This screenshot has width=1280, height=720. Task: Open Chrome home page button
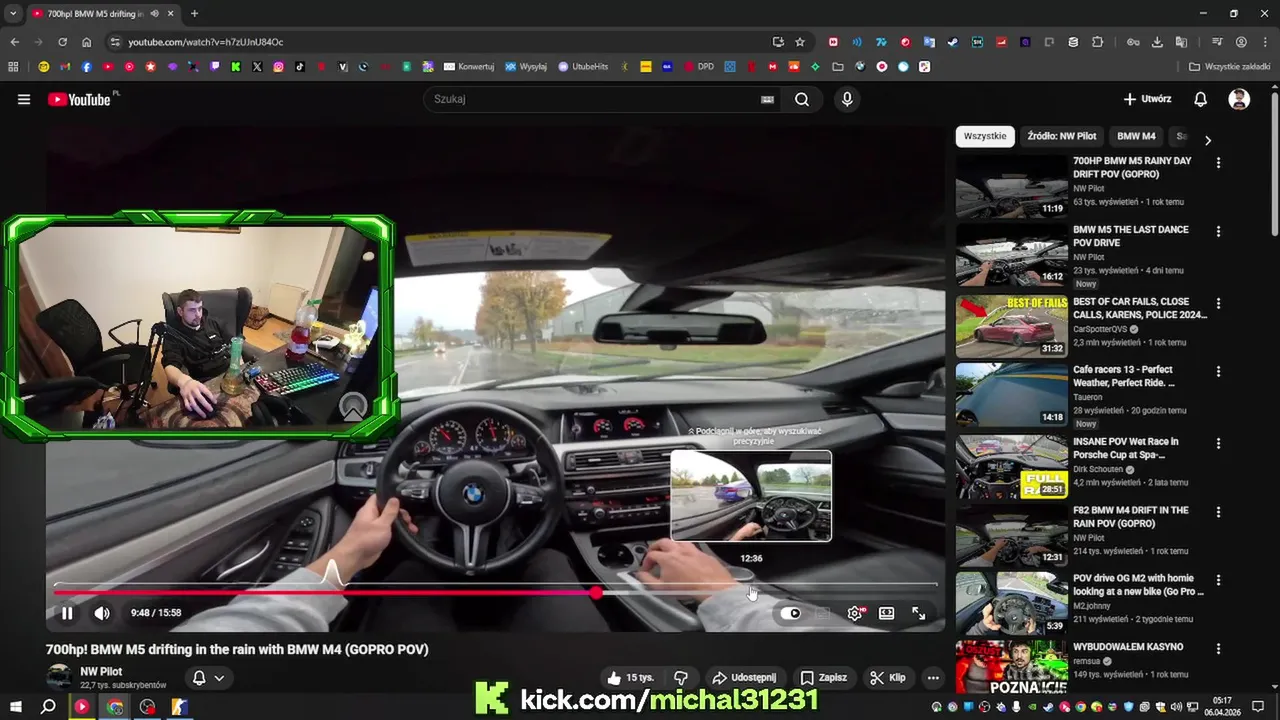point(87,42)
